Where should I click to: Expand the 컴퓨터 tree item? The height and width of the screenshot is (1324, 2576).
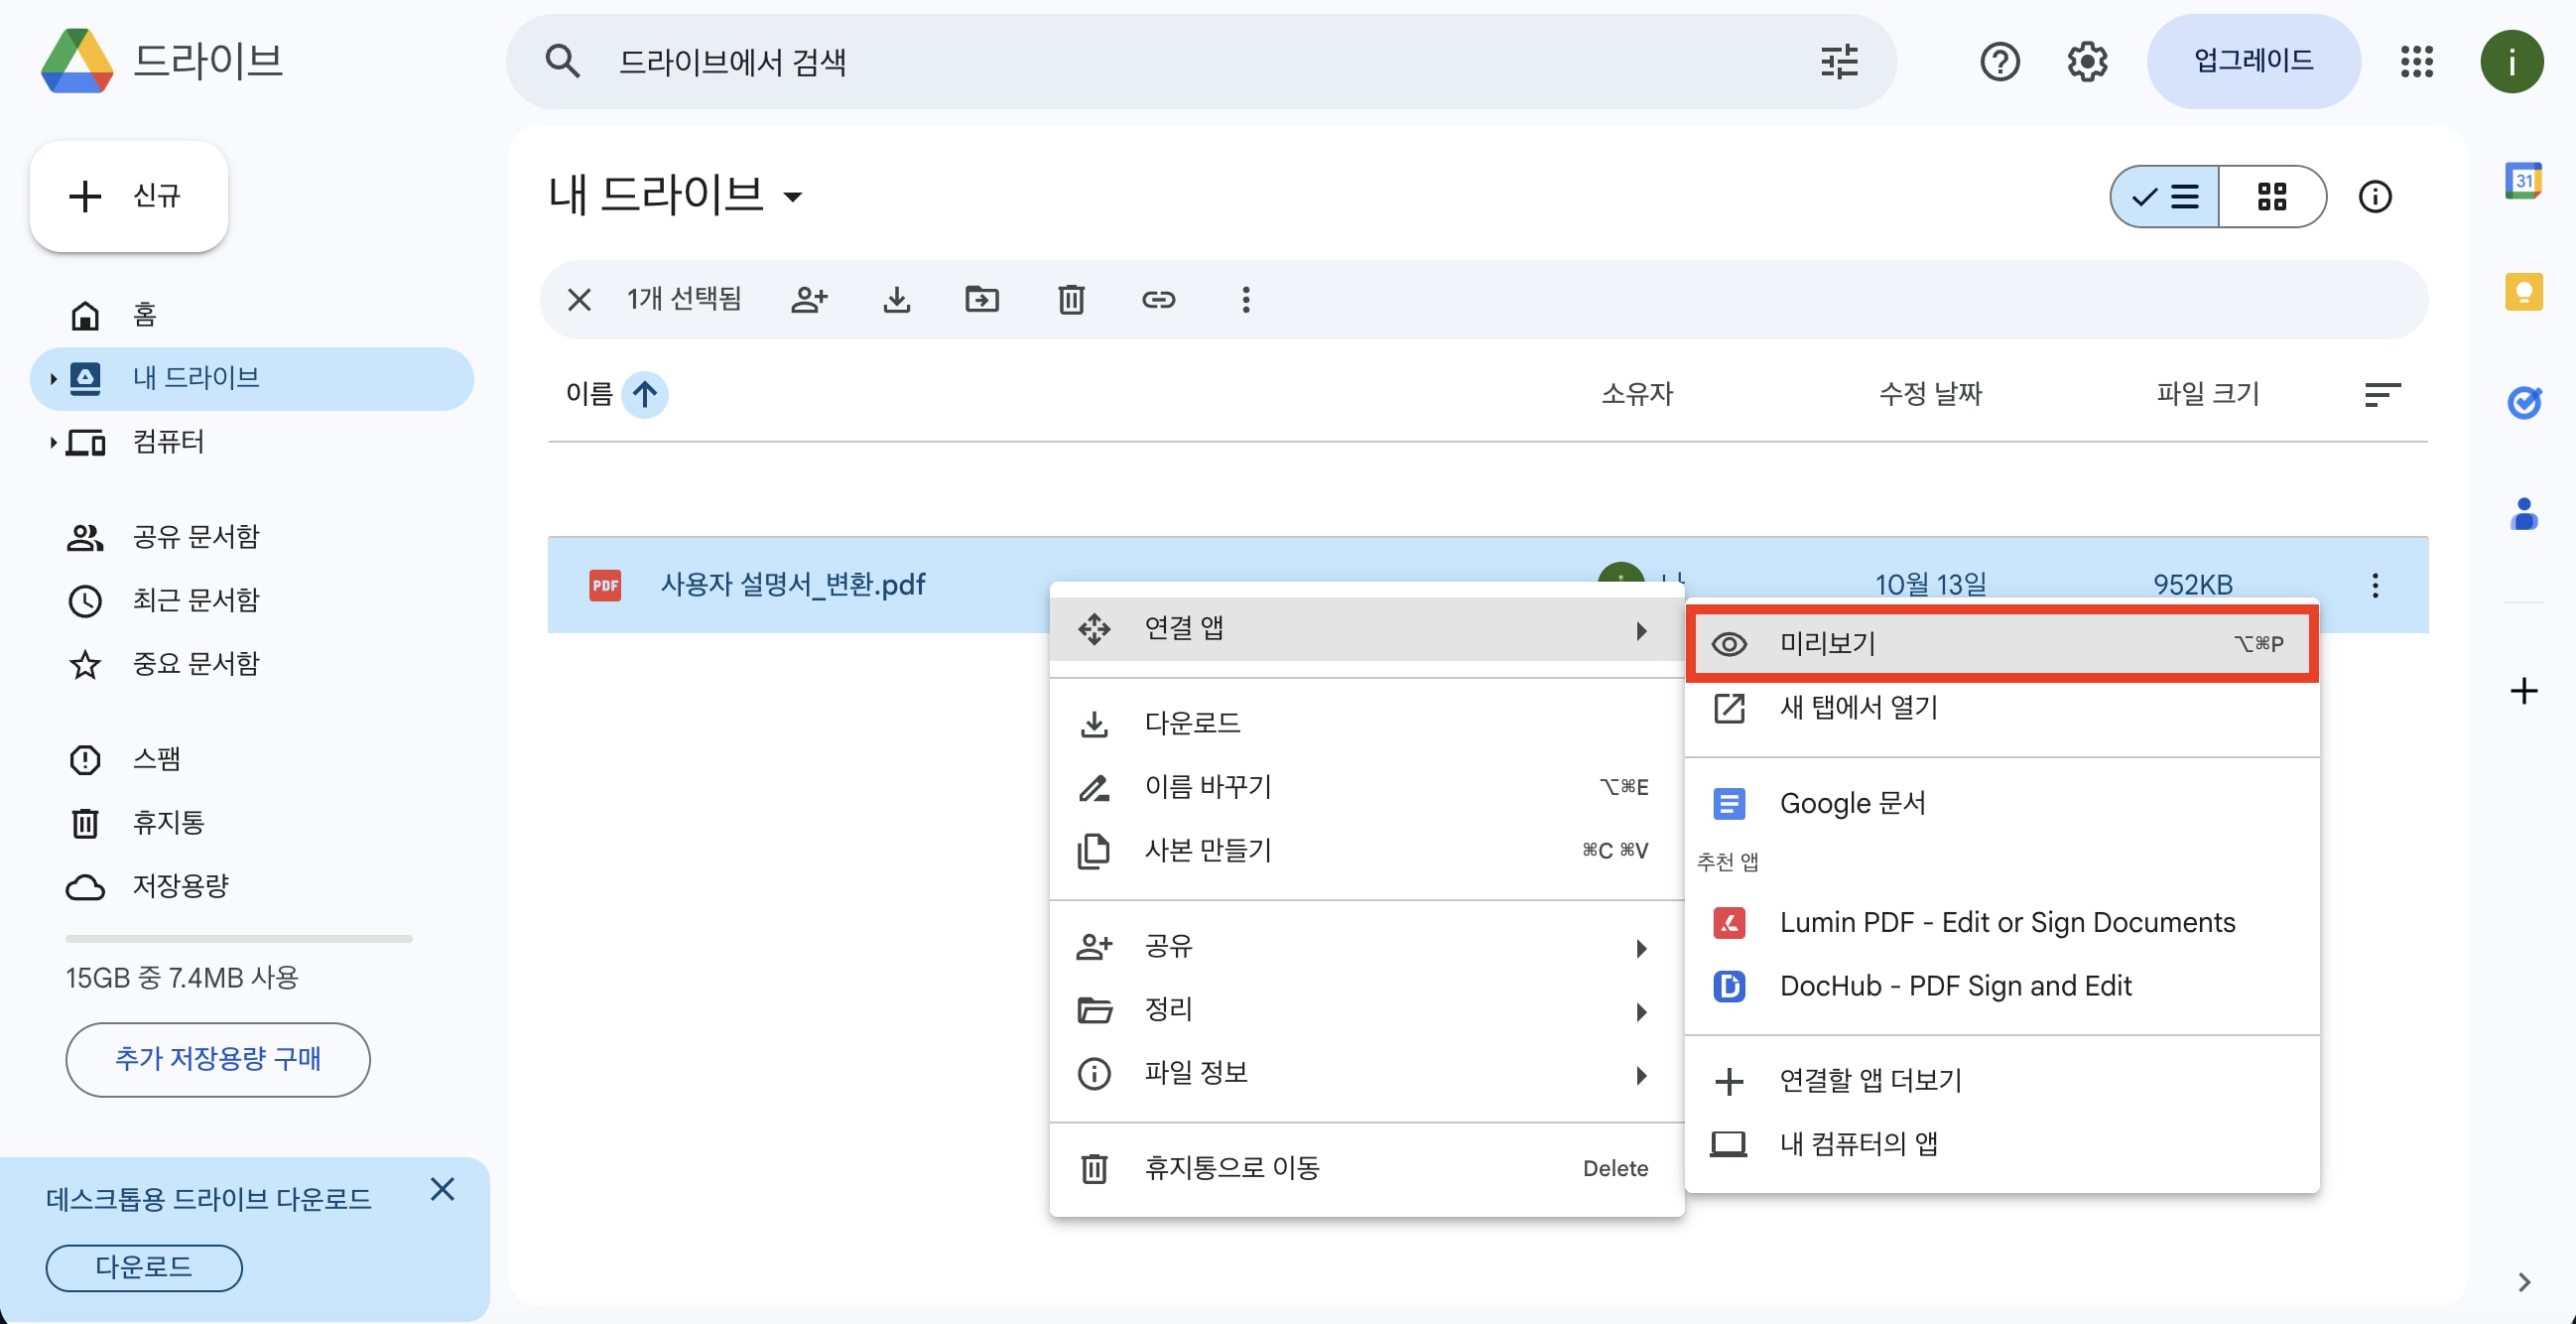(x=52, y=442)
